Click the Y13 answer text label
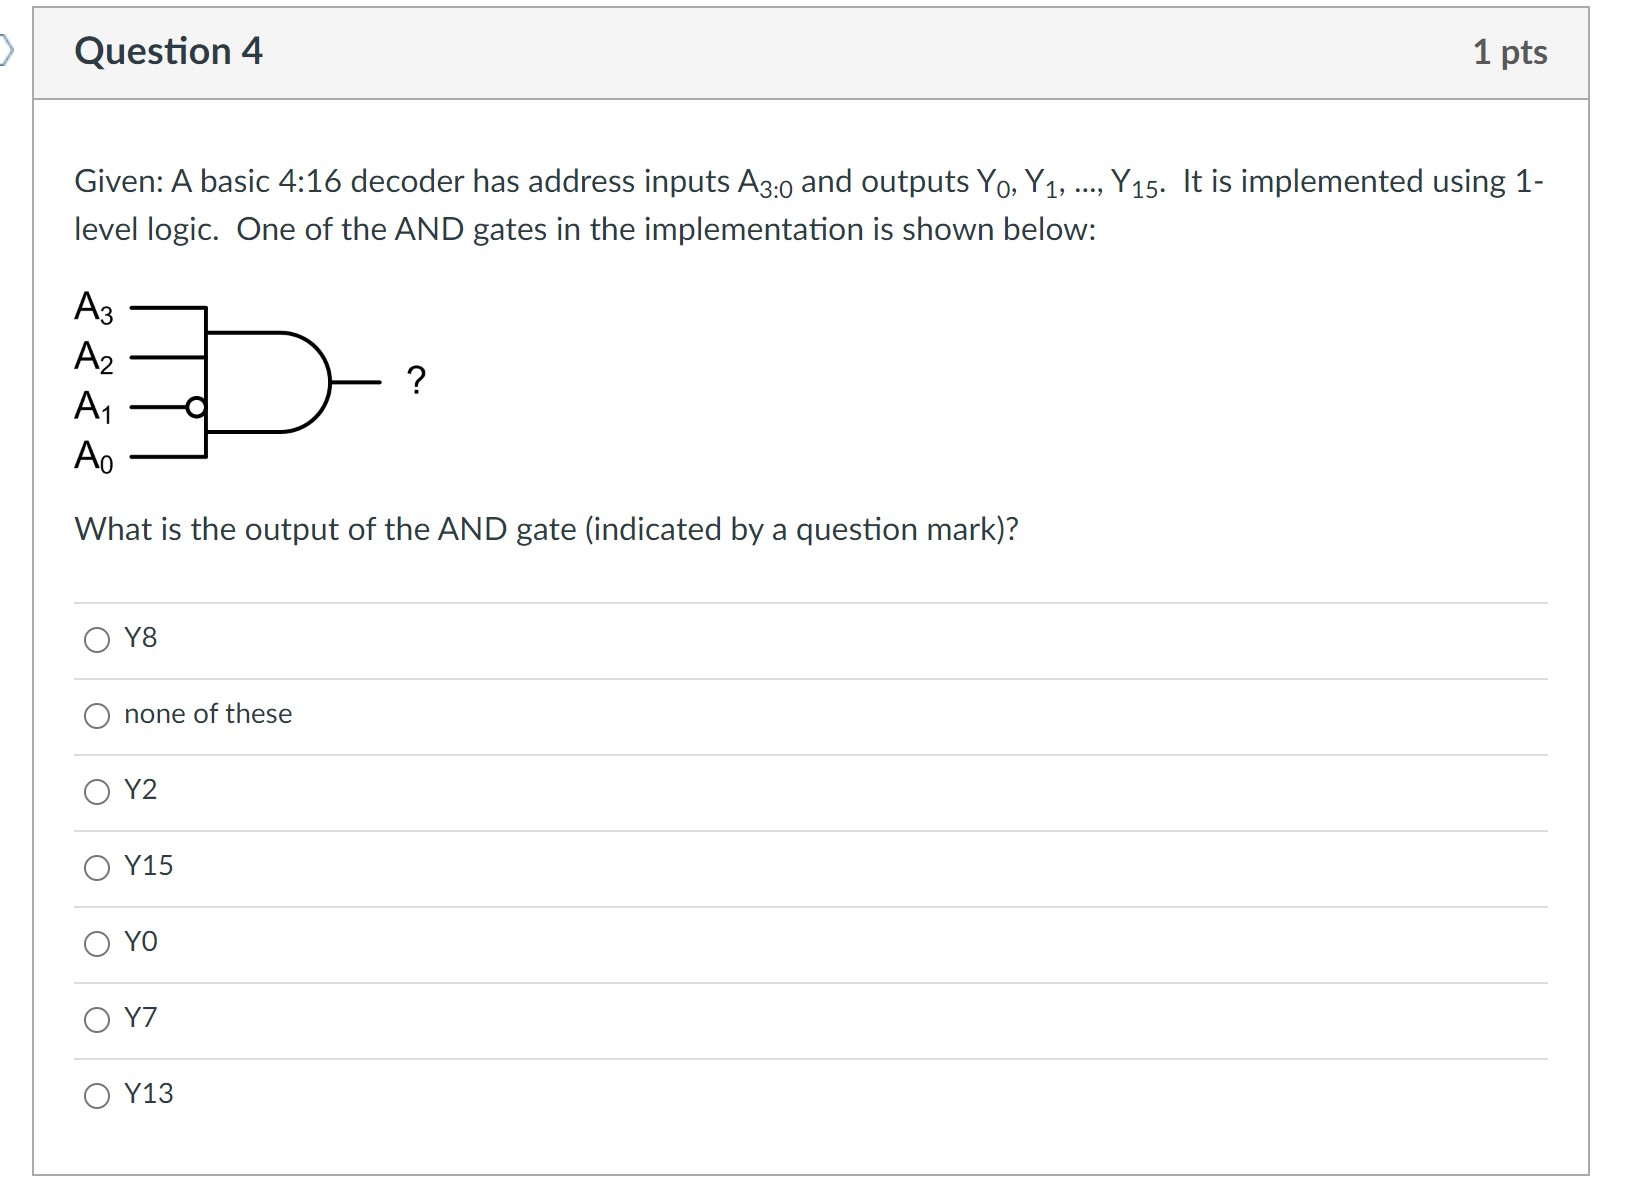Screen dimensions: 1627x1196 pos(148,1094)
